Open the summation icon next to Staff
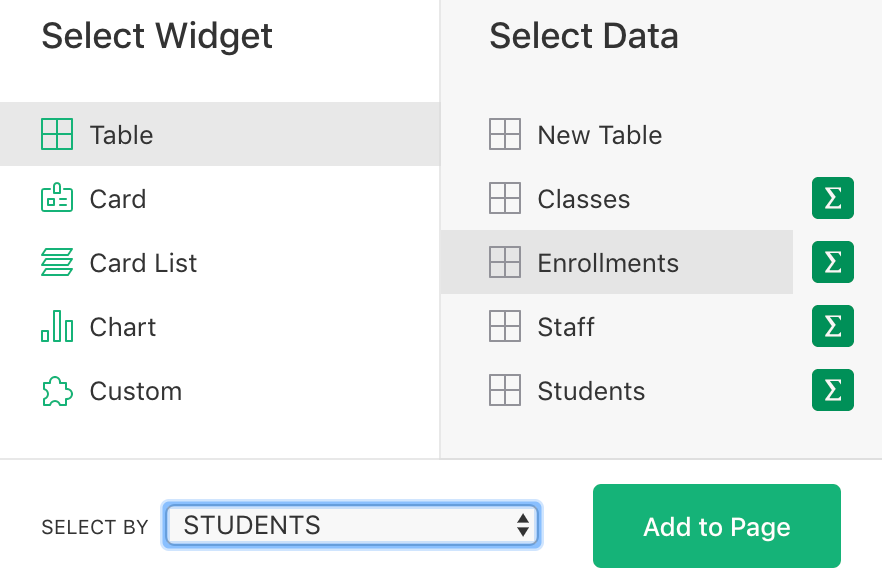The width and height of the screenshot is (882, 584). (x=833, y=326)
